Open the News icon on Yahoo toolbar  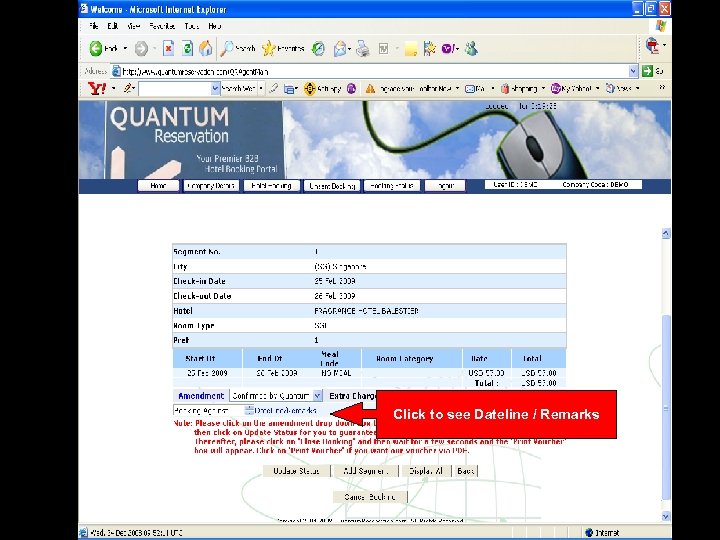(x=610, y=88)
